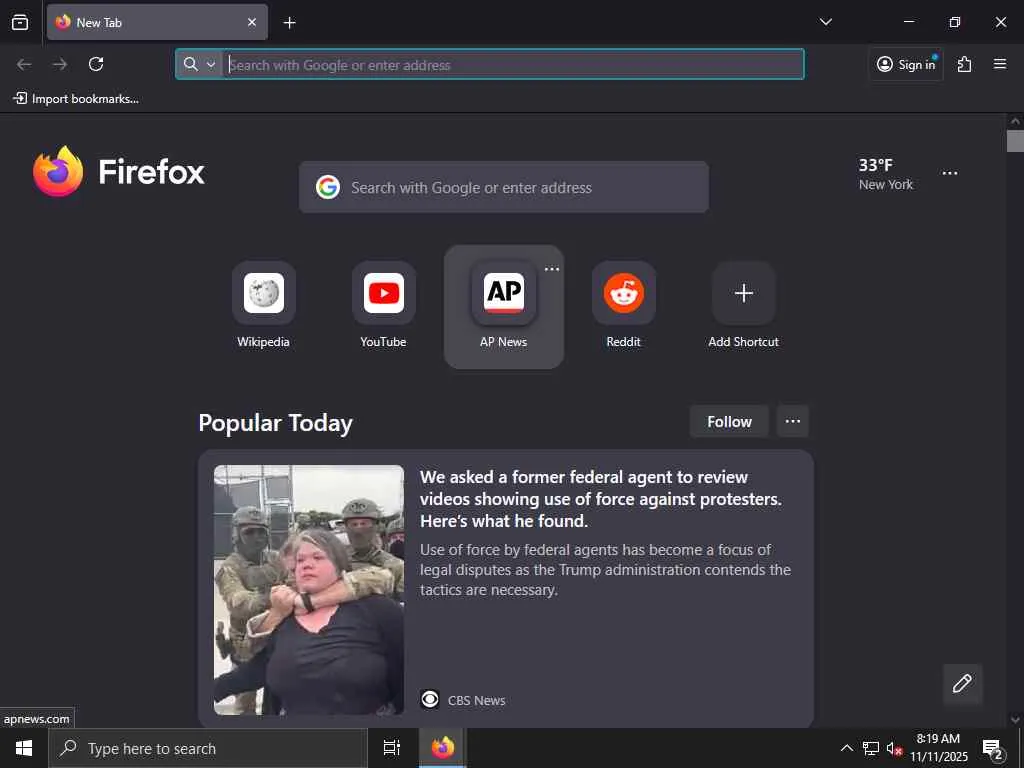Open the notification center icon

coord(993,748)
